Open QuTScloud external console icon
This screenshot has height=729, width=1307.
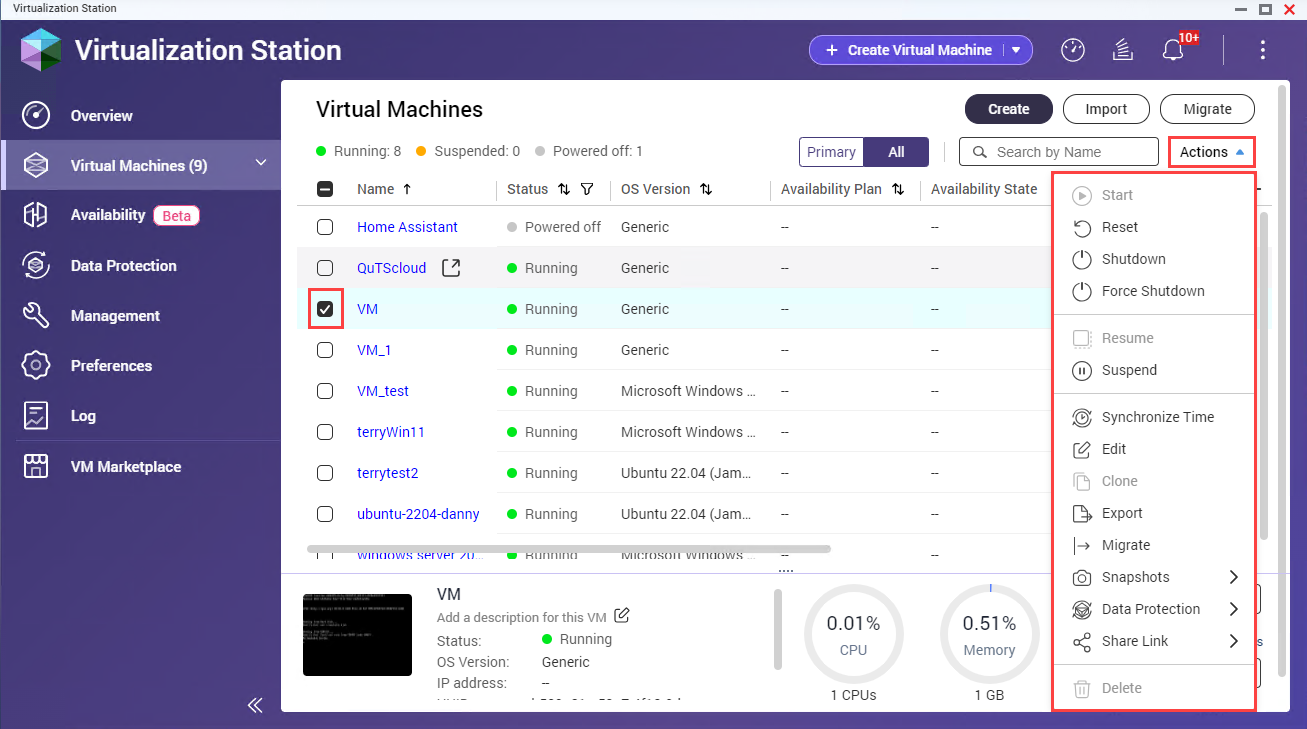click(451, 268)
